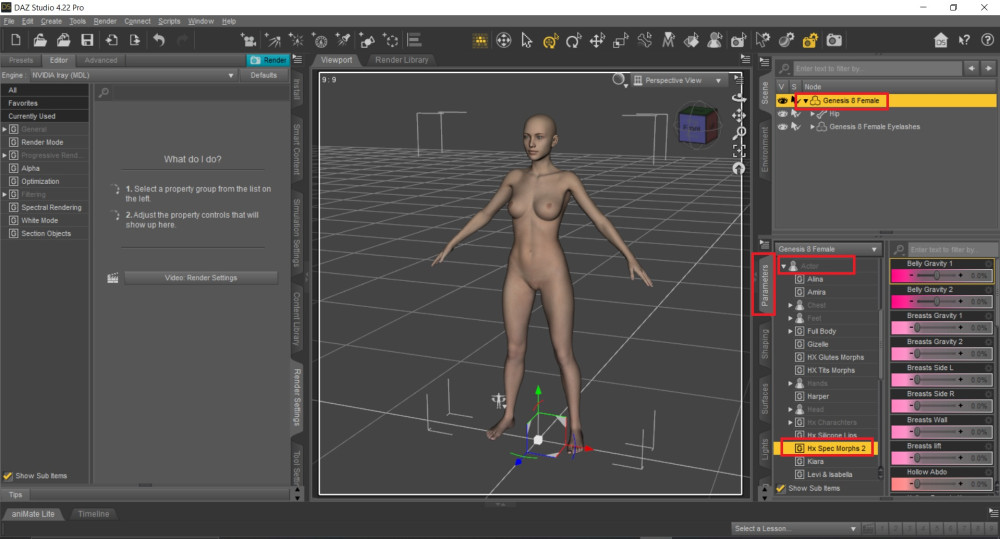This screenshot has width=1000, height=539.
Task: Click the teal Render button
Action: coord(268,60)
